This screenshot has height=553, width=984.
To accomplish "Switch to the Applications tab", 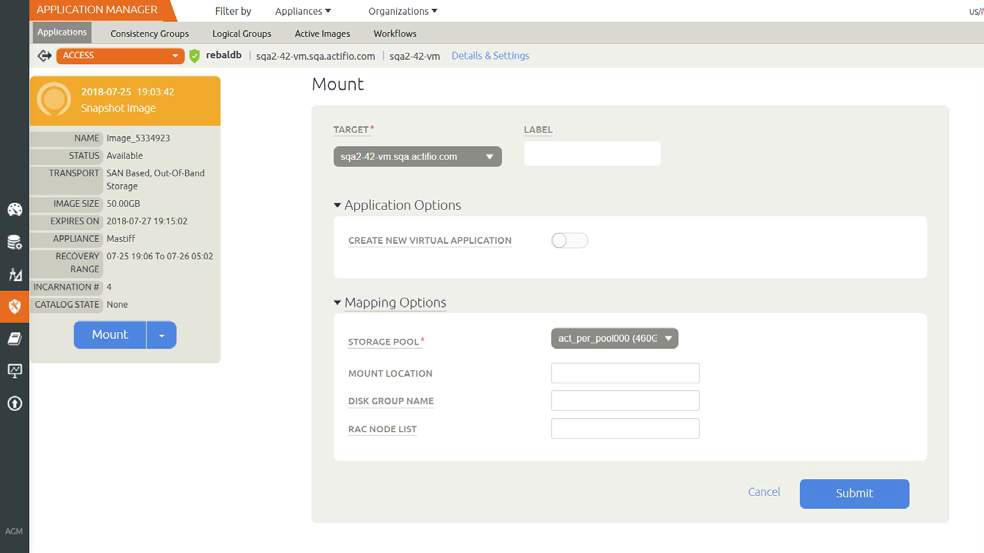I will (x=62, y=32).
